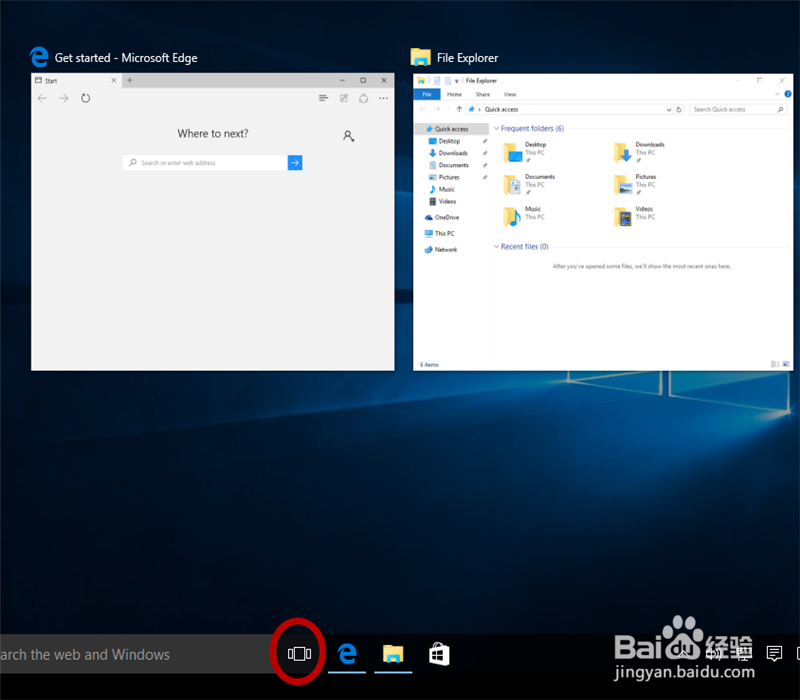Expand the File Explorer ribbon chevron
Viewport: 800px width, 700px height.
(x=777, y=94)
